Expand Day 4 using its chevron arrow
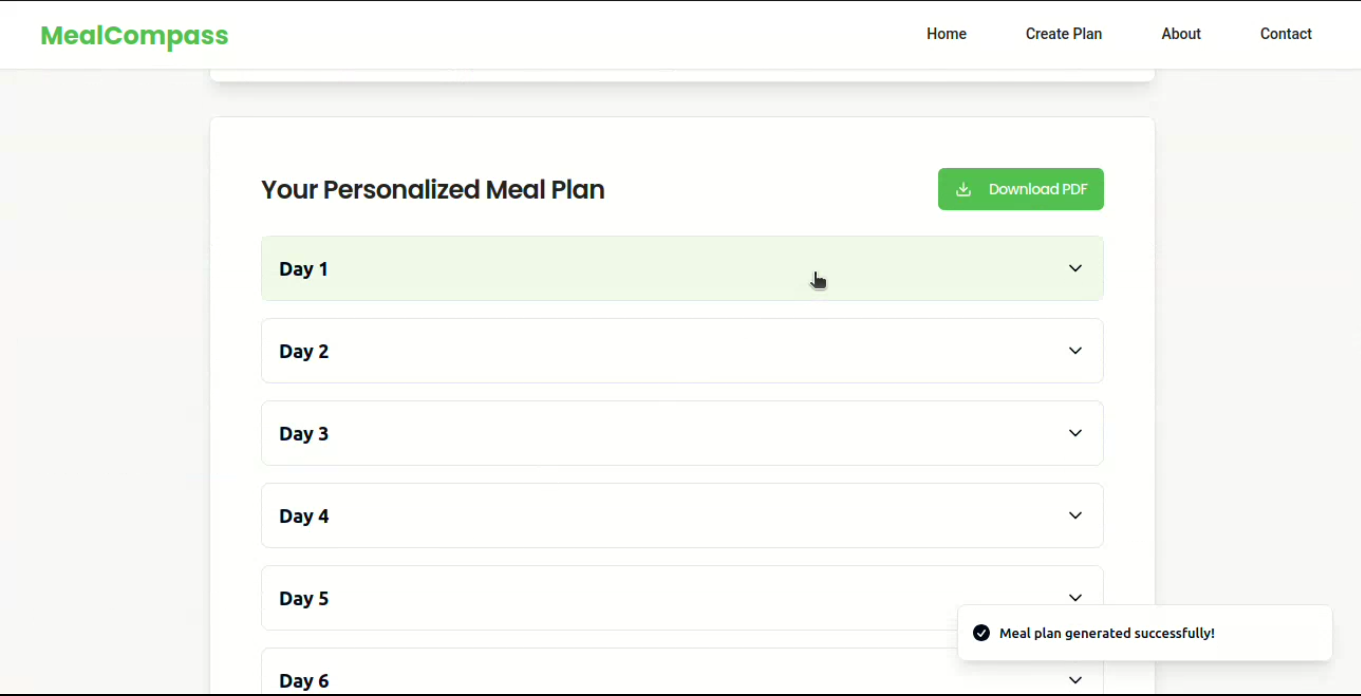Screen dimensions: 1361x696 tap(1075, 516)
